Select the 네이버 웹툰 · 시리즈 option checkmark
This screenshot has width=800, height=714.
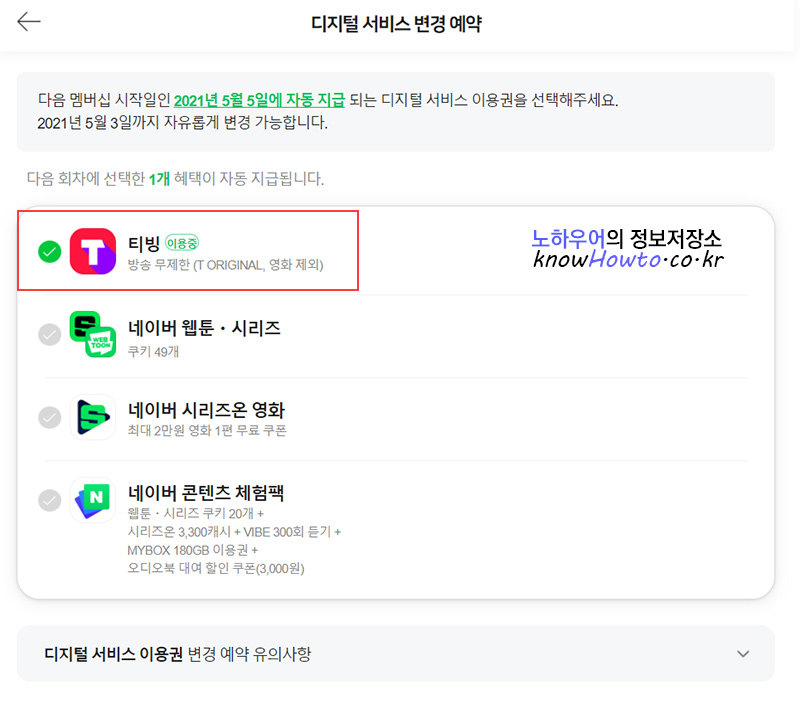(49, 334)
